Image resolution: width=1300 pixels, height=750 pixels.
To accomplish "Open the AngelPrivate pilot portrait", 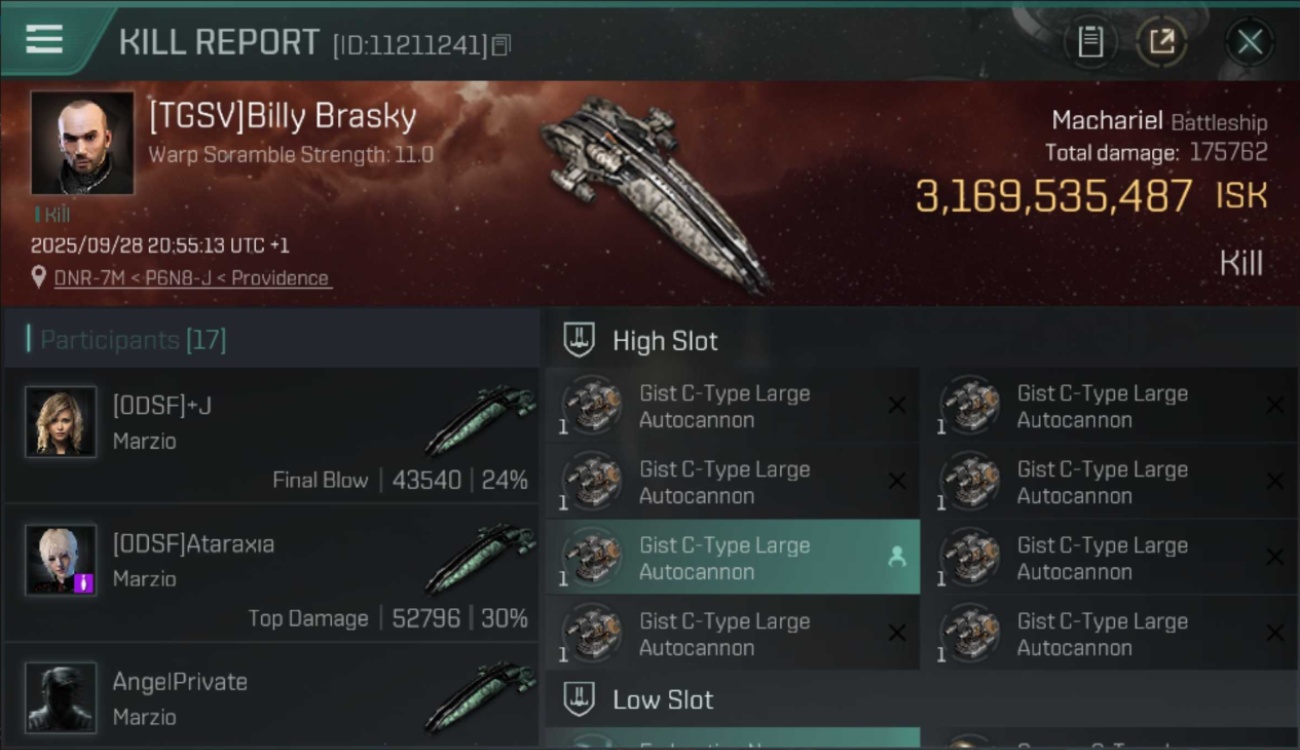I will (61, 696).
